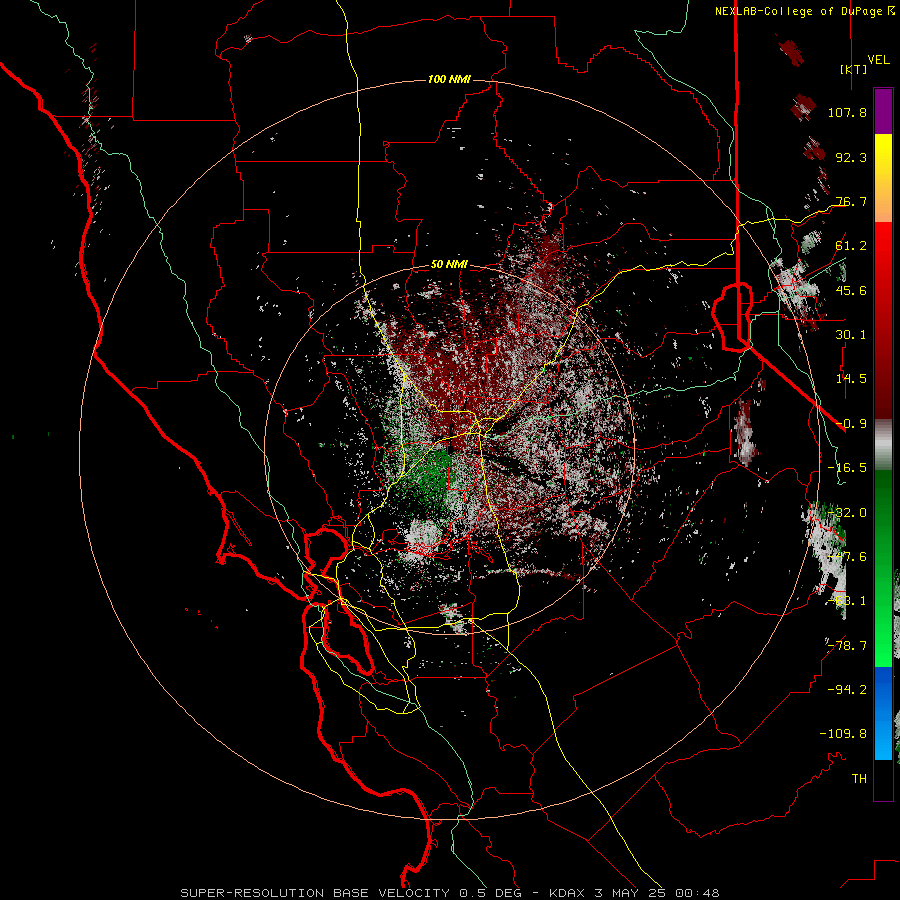
Task: Click the purple color band in velocity scale
Action: 883,112
